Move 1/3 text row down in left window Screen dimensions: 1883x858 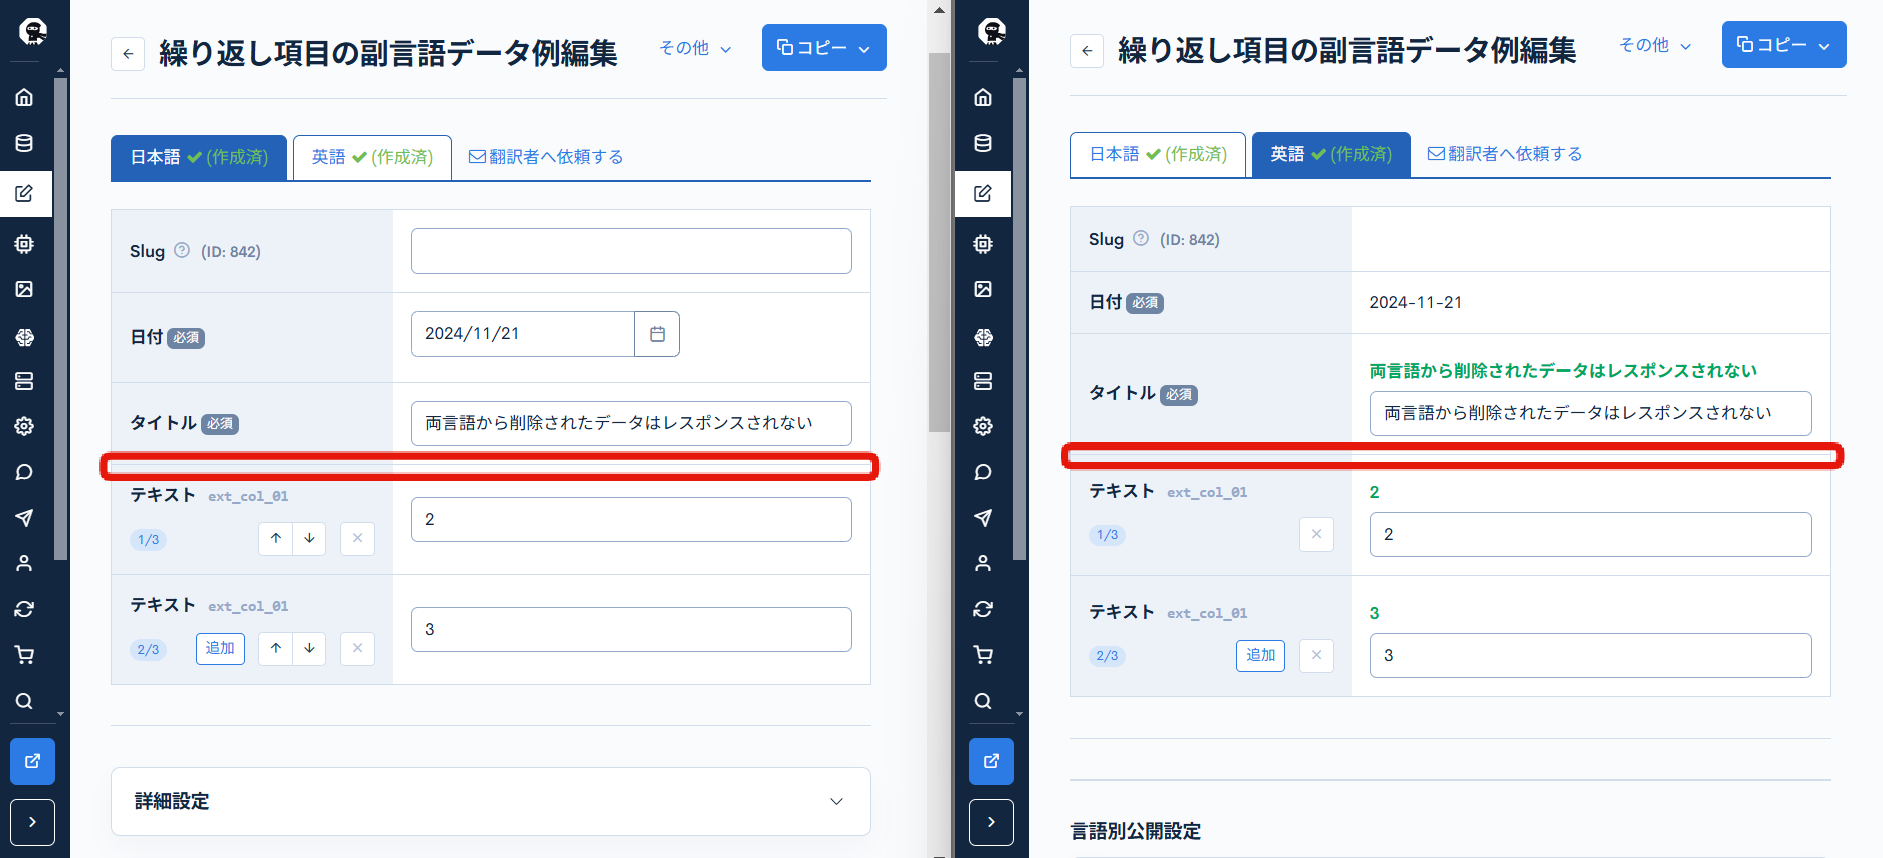[x=309, y=538]
